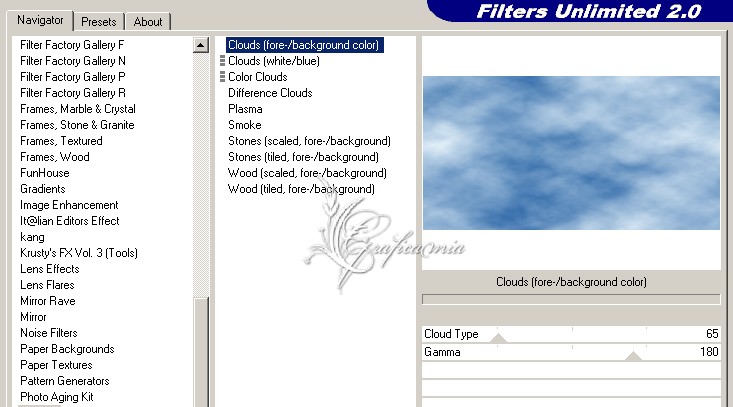The image size is (733, 407).
Task: Select Paper Backgrounds category
Action: (x=67, y=349)
